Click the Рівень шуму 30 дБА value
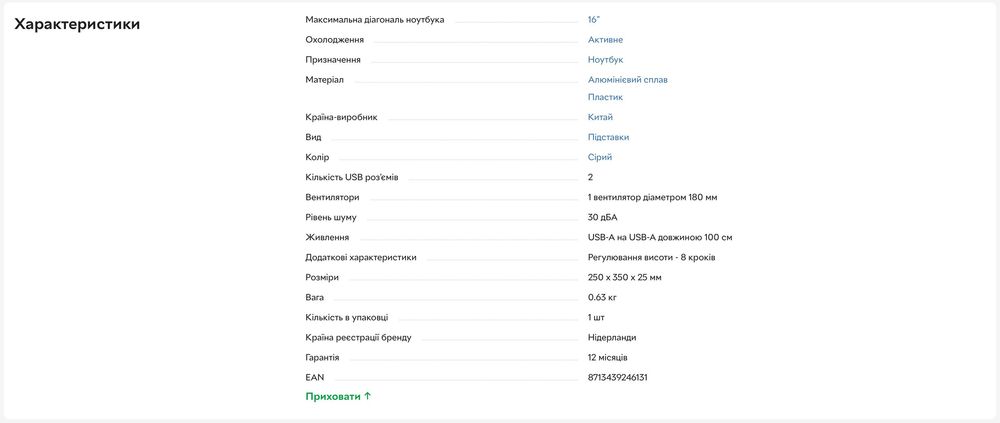 point(603,218)
